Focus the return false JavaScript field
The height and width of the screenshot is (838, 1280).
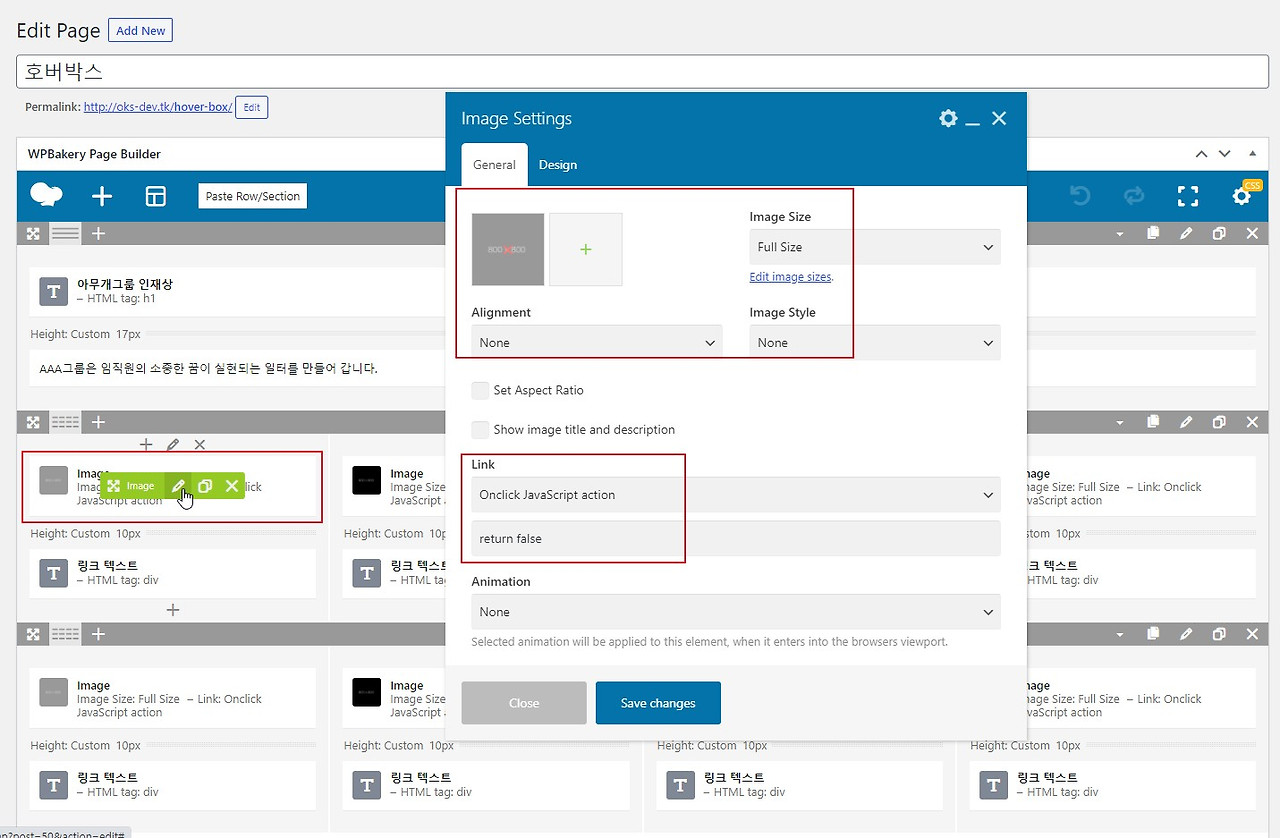coord(736,538)
